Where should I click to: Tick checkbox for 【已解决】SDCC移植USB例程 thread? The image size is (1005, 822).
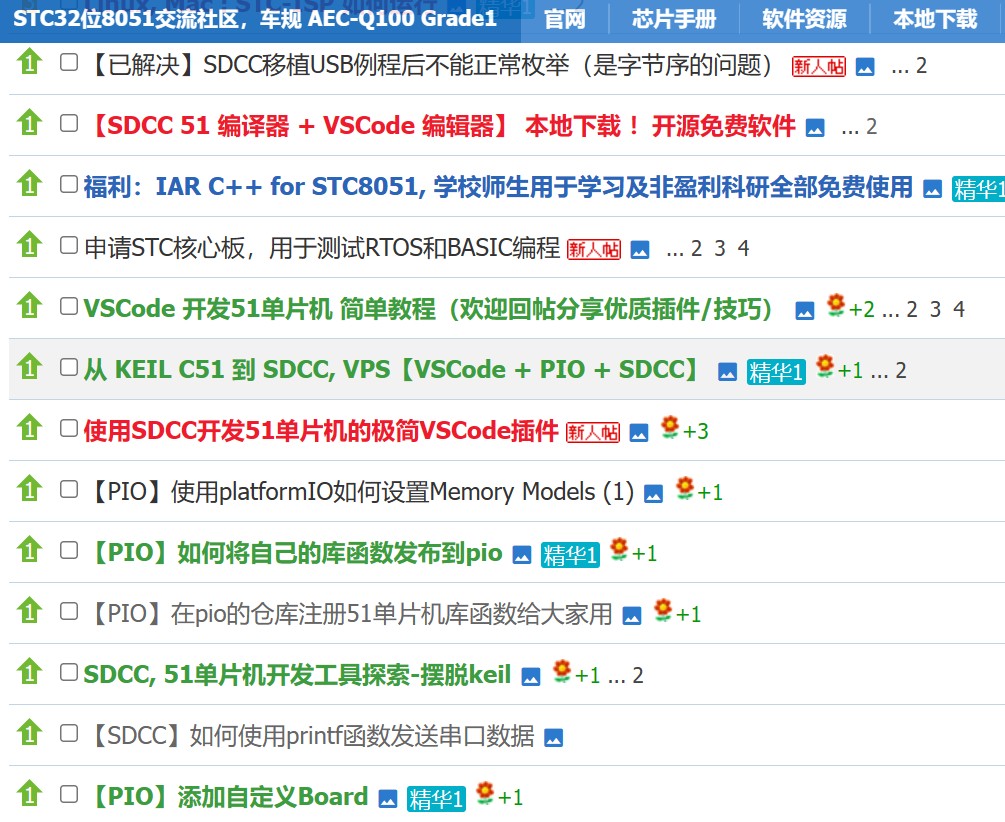pyautogui.click(x=69, y=62)
